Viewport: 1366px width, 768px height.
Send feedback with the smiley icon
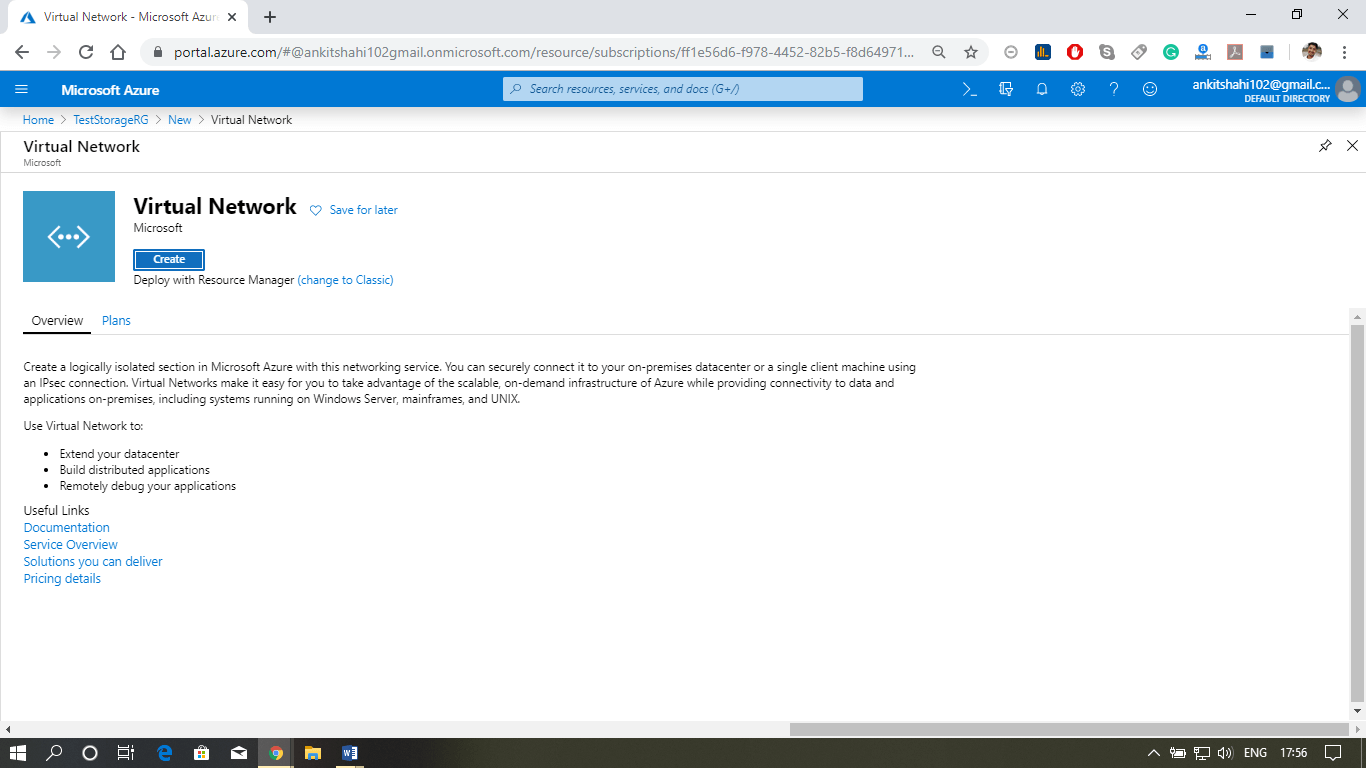[x=1150, y=89]
